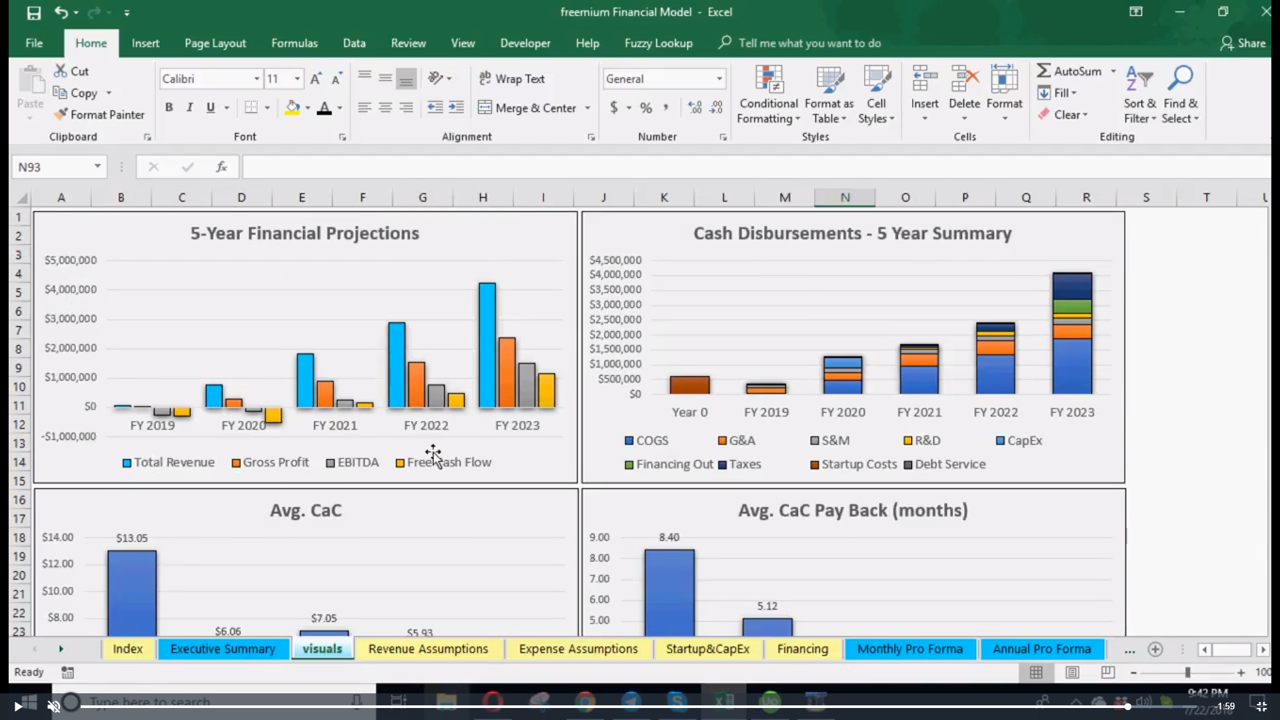Open the General number format dropdown
The width and height of the screenshot is (1280, 720).
click(x=719, y=79)
